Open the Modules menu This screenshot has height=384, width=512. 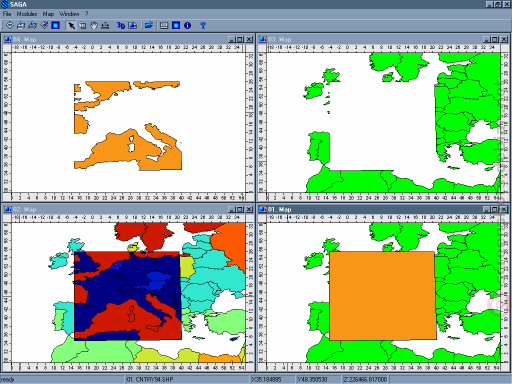click(27, 14)
